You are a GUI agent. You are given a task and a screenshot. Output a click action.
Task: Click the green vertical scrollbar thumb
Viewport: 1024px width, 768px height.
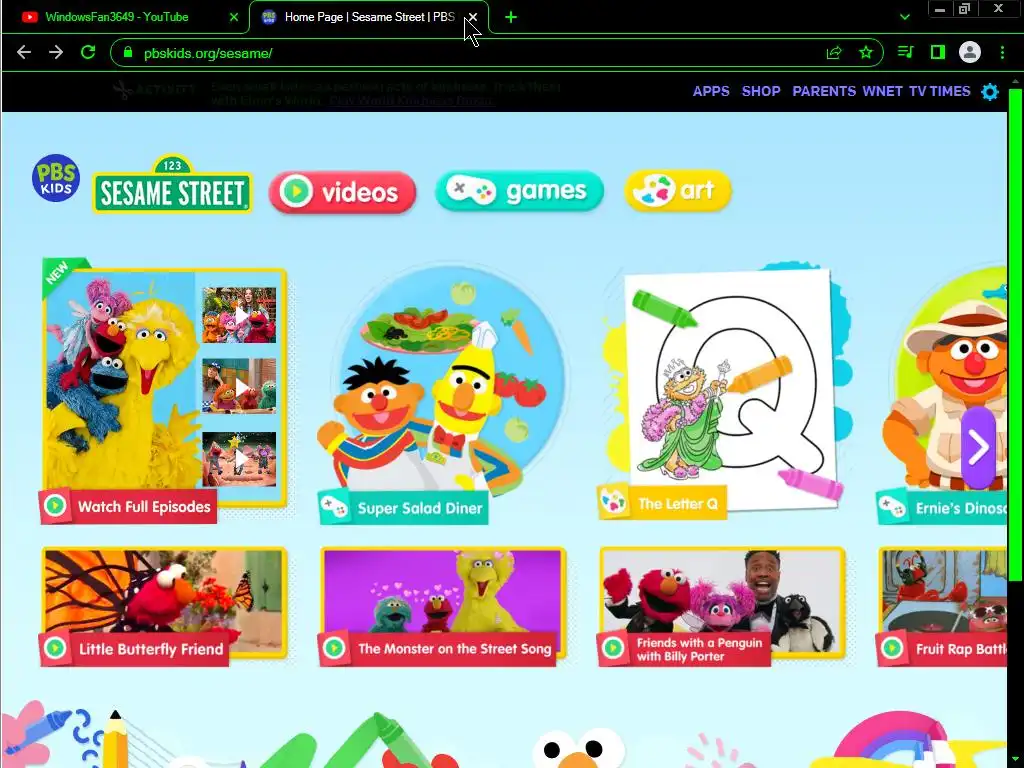pos(1015,333)
